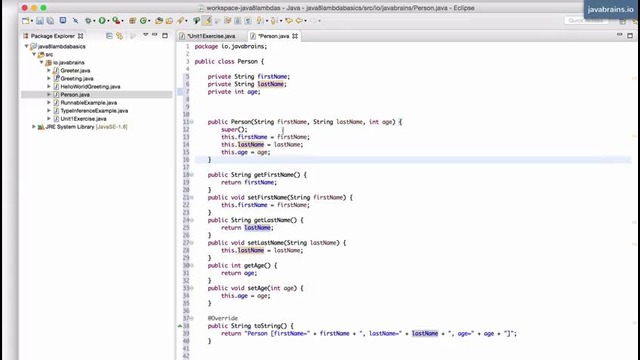Click the Search flashlight toolbar icon
Viewport: 640px width, 360px height.
pos(180,20)
